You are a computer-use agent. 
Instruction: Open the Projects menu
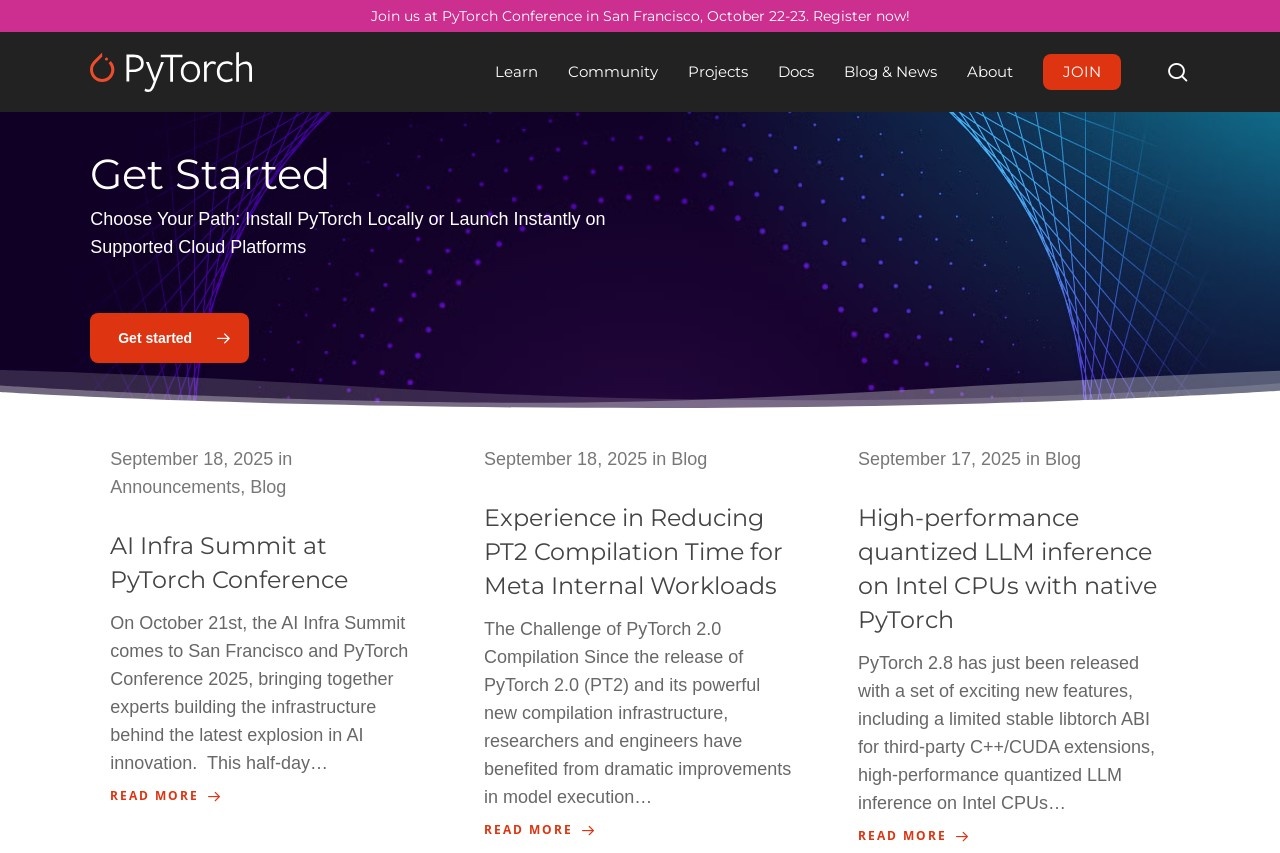coord(718,72)
